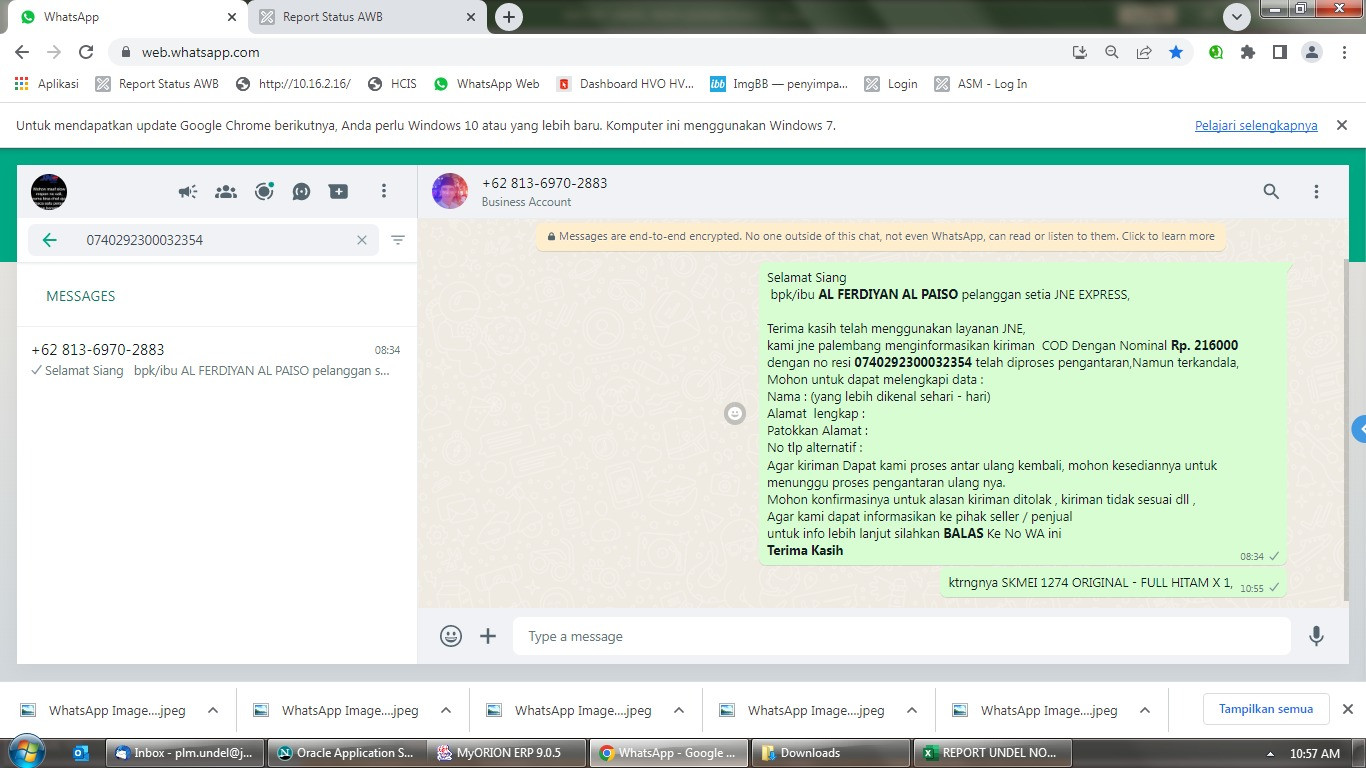
Task: Close the Report Status AWB tab
Action: 471,17
